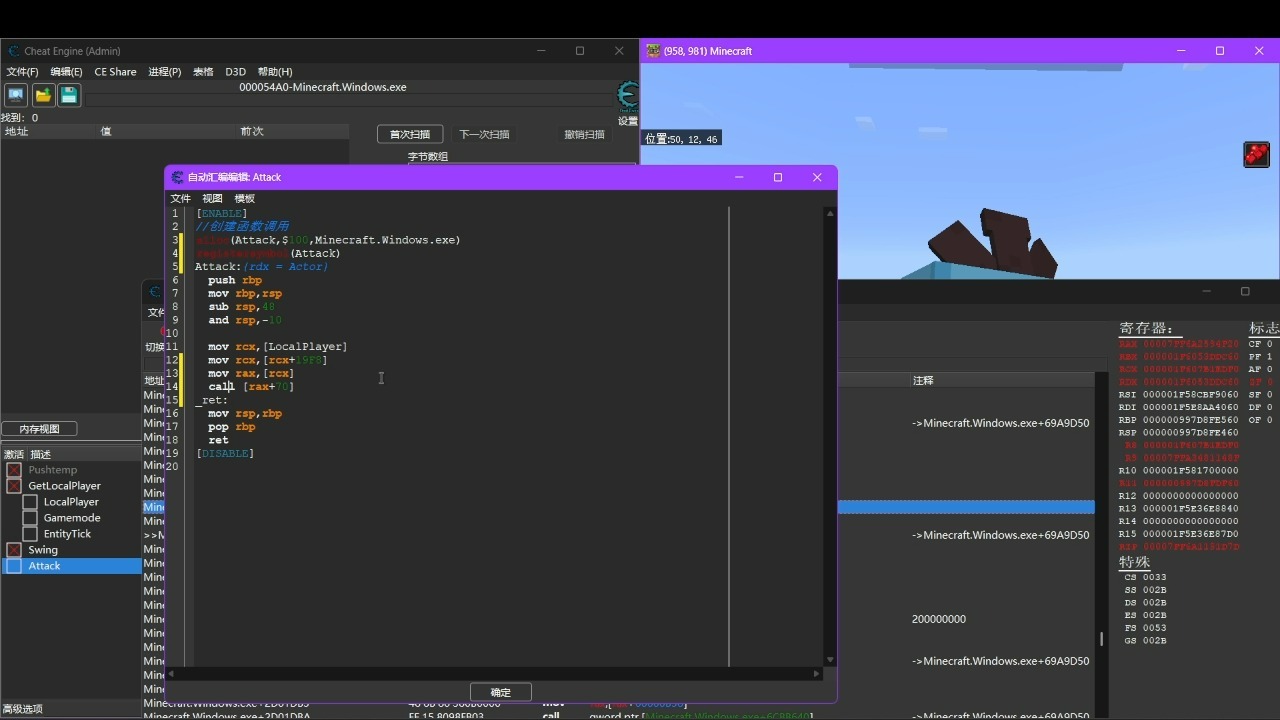Open the 文件 menu in auto assembler window

(180, 199)
